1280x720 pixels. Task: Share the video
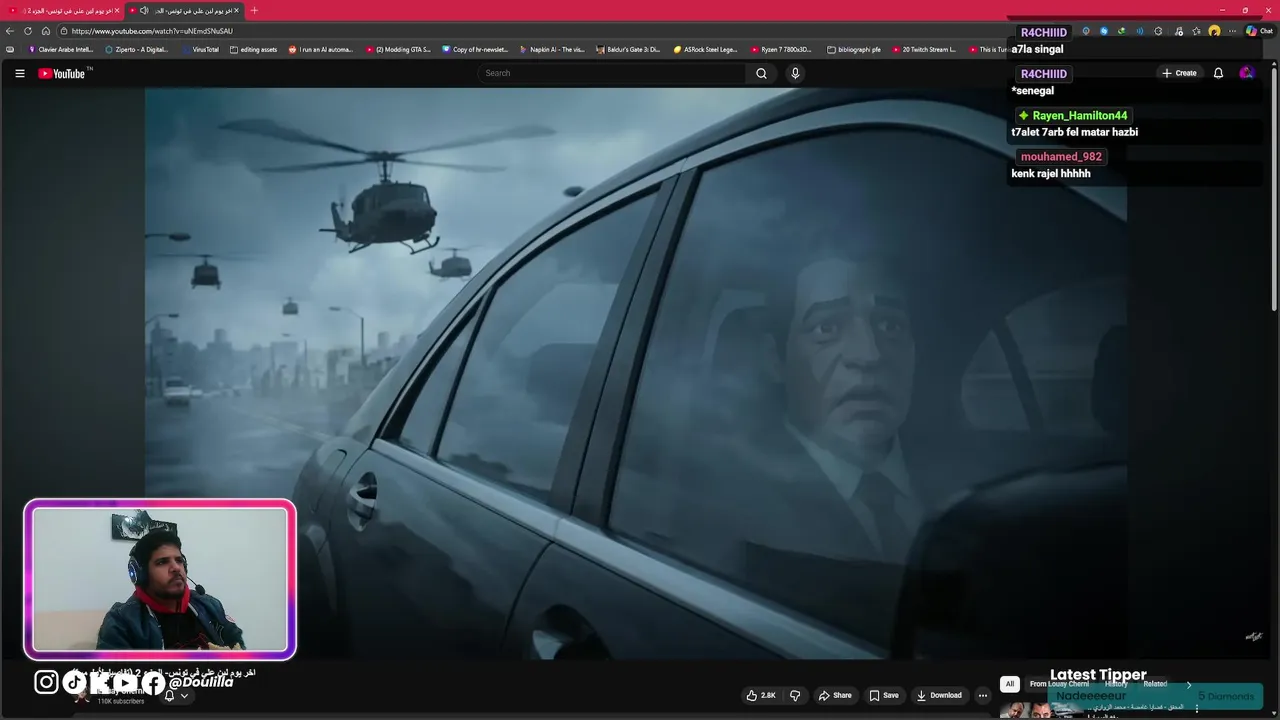point(835,695)
